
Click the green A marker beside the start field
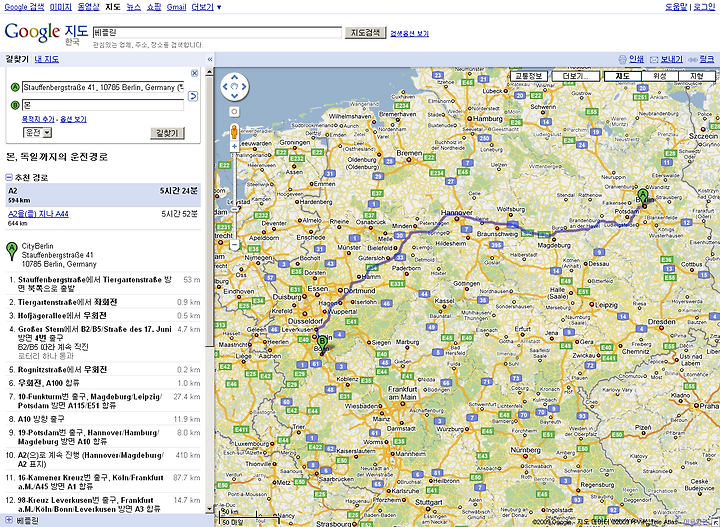coord(15,87)
